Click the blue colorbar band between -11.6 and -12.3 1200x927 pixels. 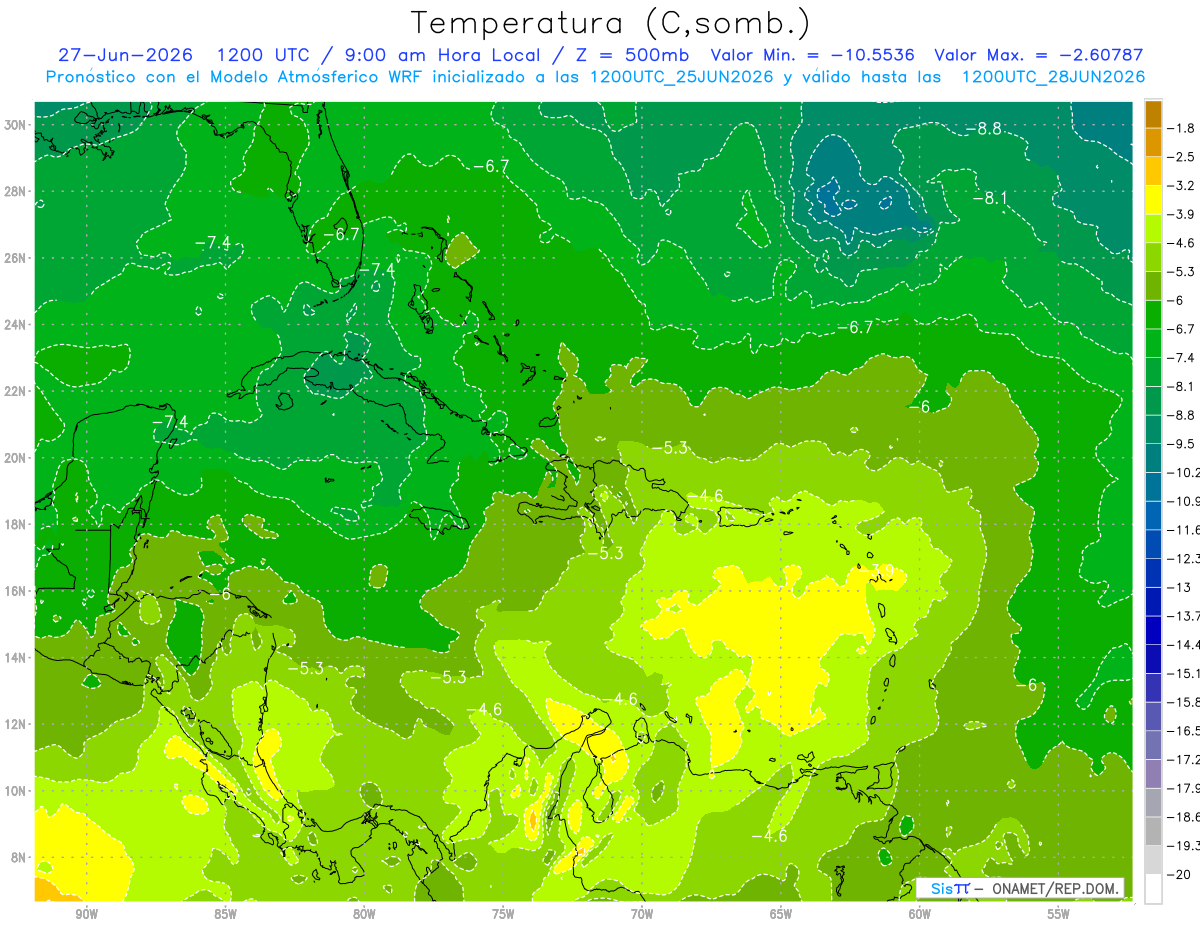coord(1153,544)
